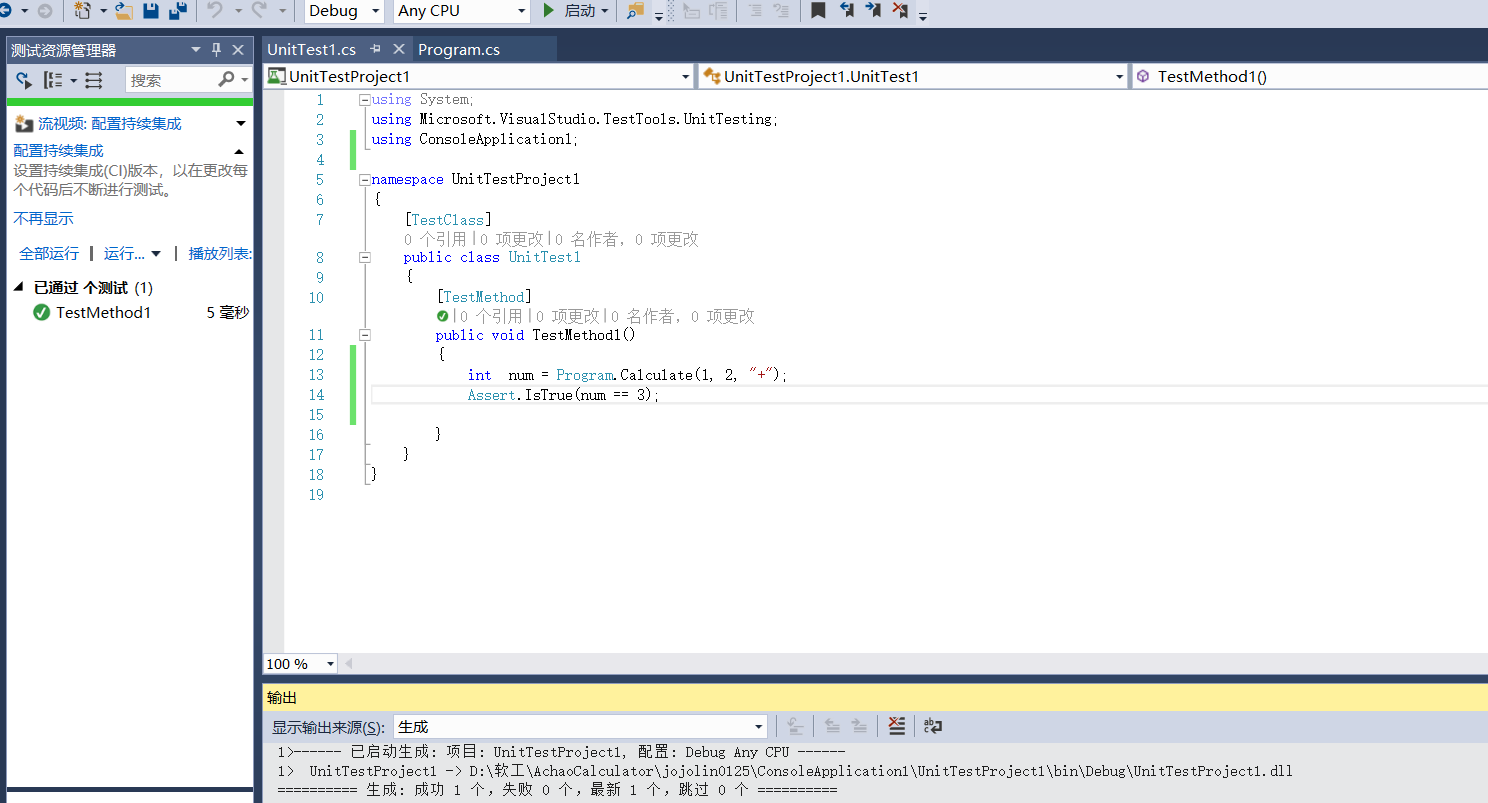Toggle Word Wrap icon in Output panel

(x=932, y=727)
